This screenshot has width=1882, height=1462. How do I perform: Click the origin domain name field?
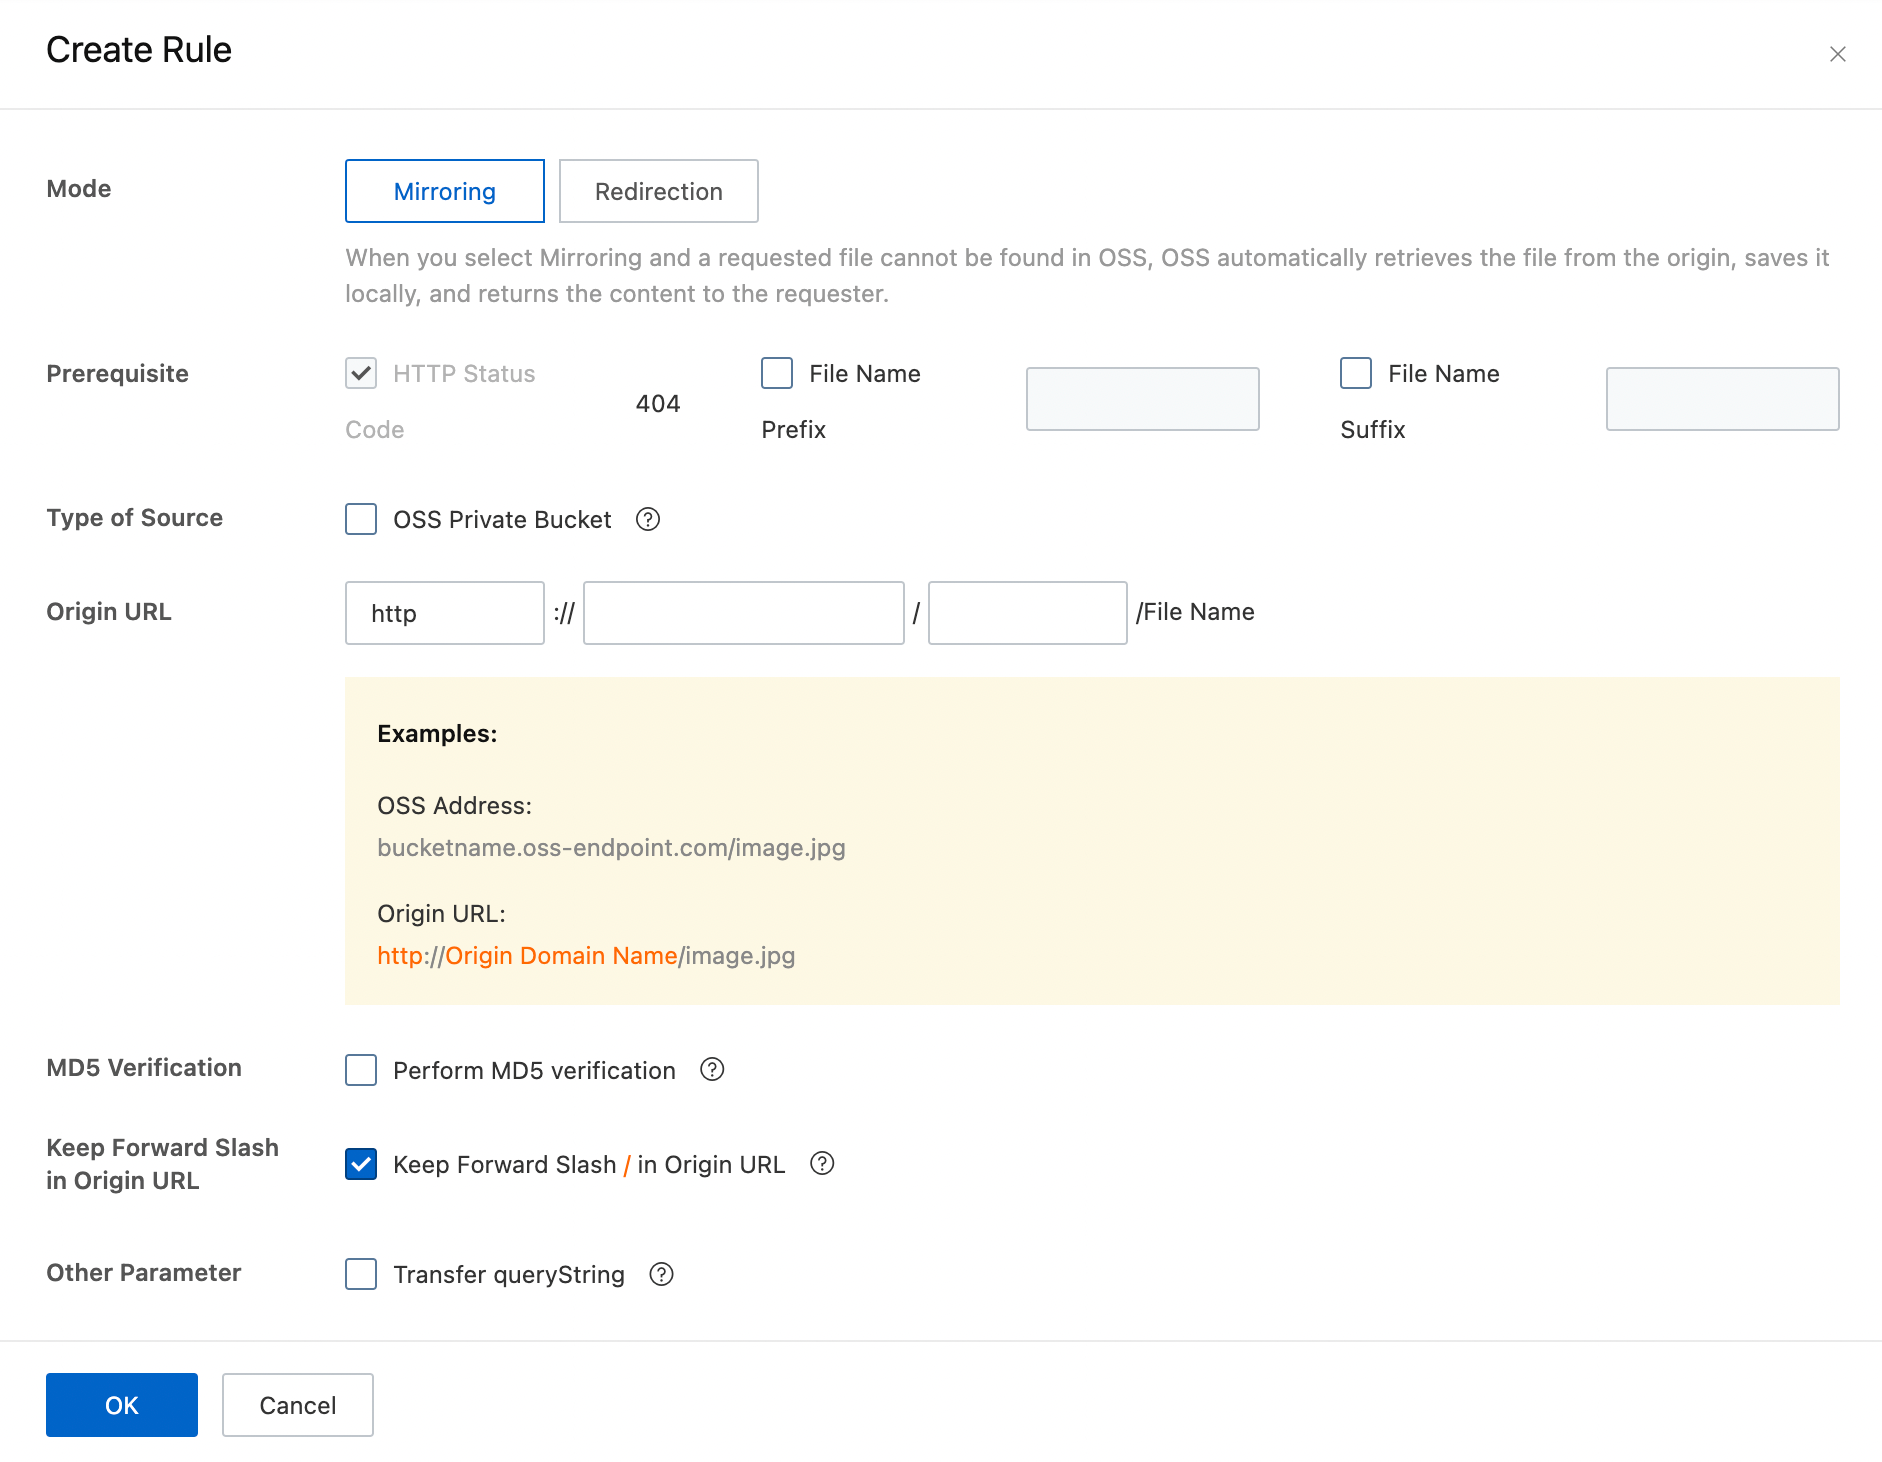tap(743, 613)
